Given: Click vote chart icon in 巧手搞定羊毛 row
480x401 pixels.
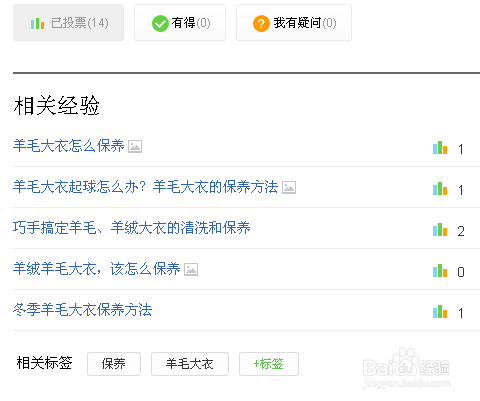Looking at the screenshot, I should (440, 230).
